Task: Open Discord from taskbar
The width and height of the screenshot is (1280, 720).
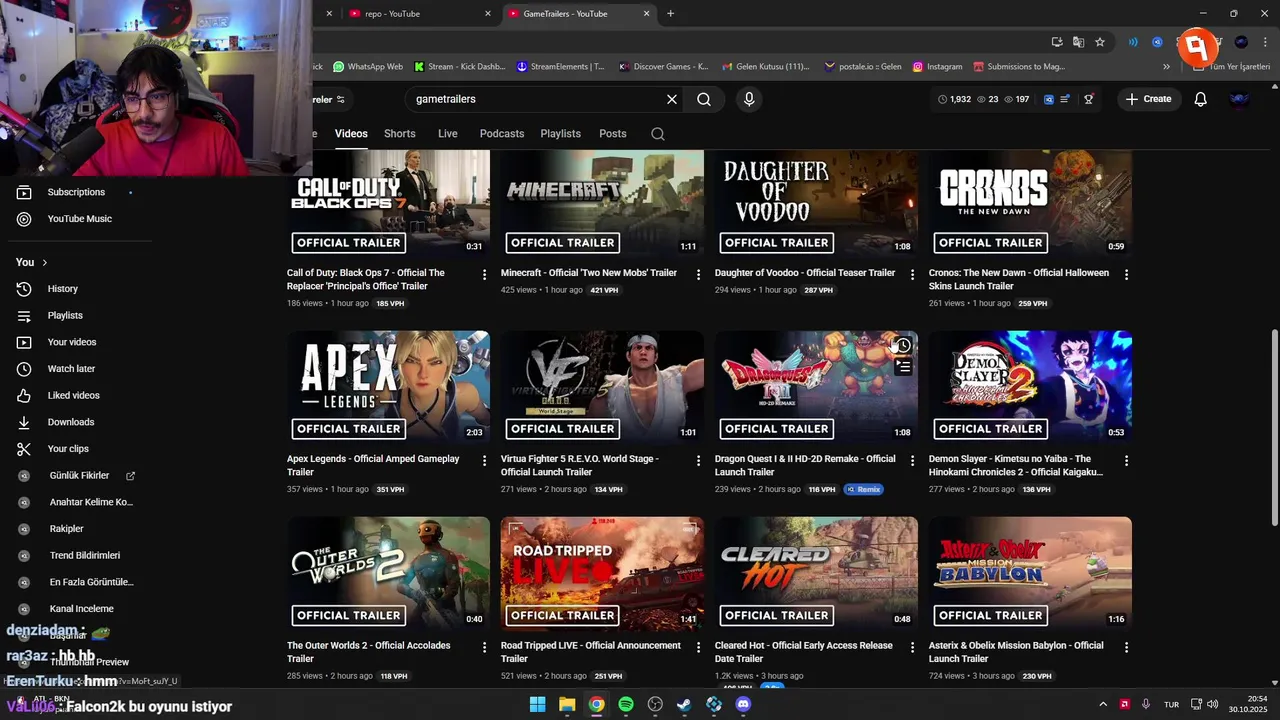Action: (743, 704)
